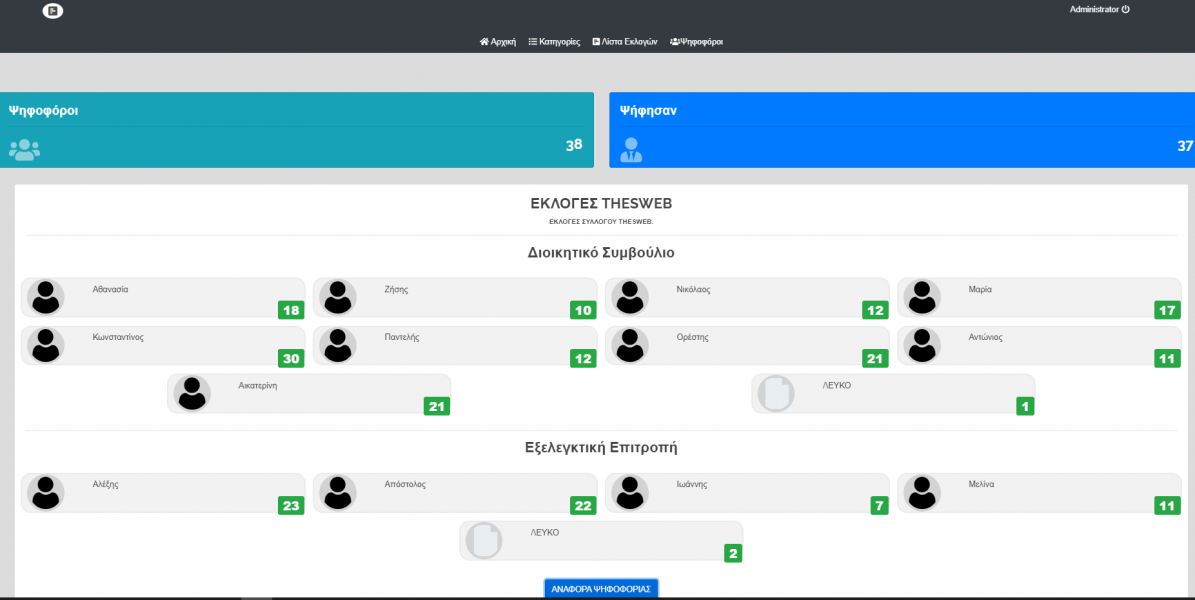This screenshot has height=600, width=1195.
Task: Click Κωνσταντίνος candidate avatar
Action: (43, 346)
